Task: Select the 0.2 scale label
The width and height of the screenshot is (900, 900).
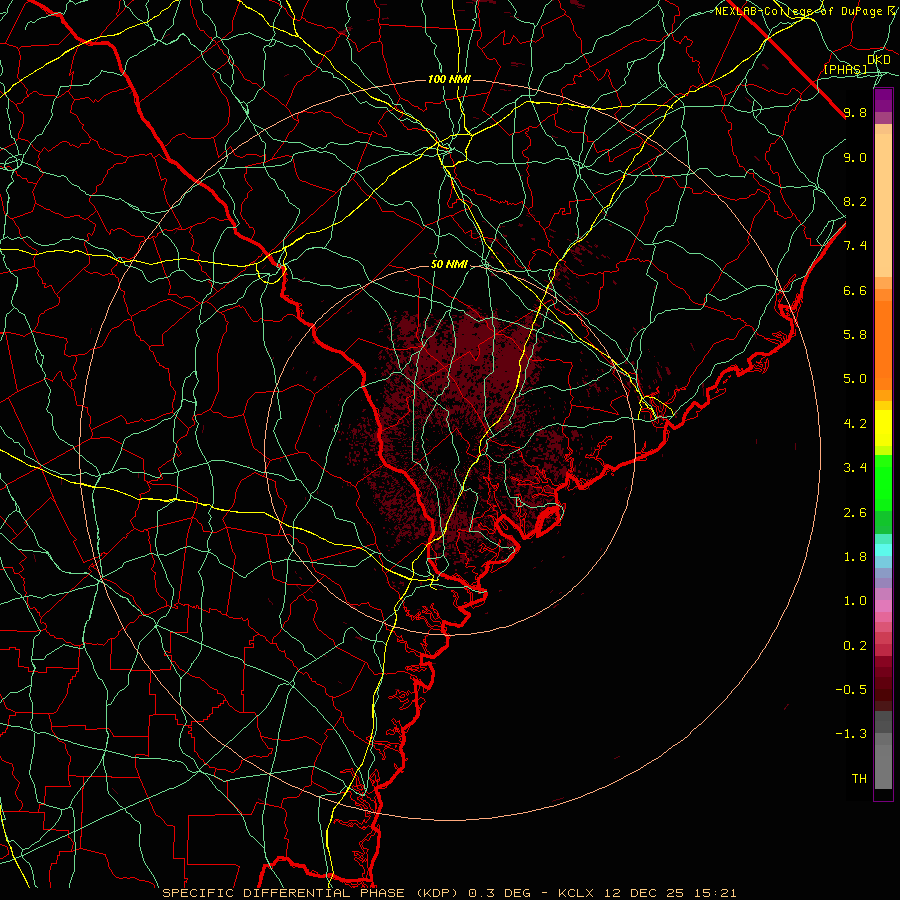Action: [x=855, y=646]
